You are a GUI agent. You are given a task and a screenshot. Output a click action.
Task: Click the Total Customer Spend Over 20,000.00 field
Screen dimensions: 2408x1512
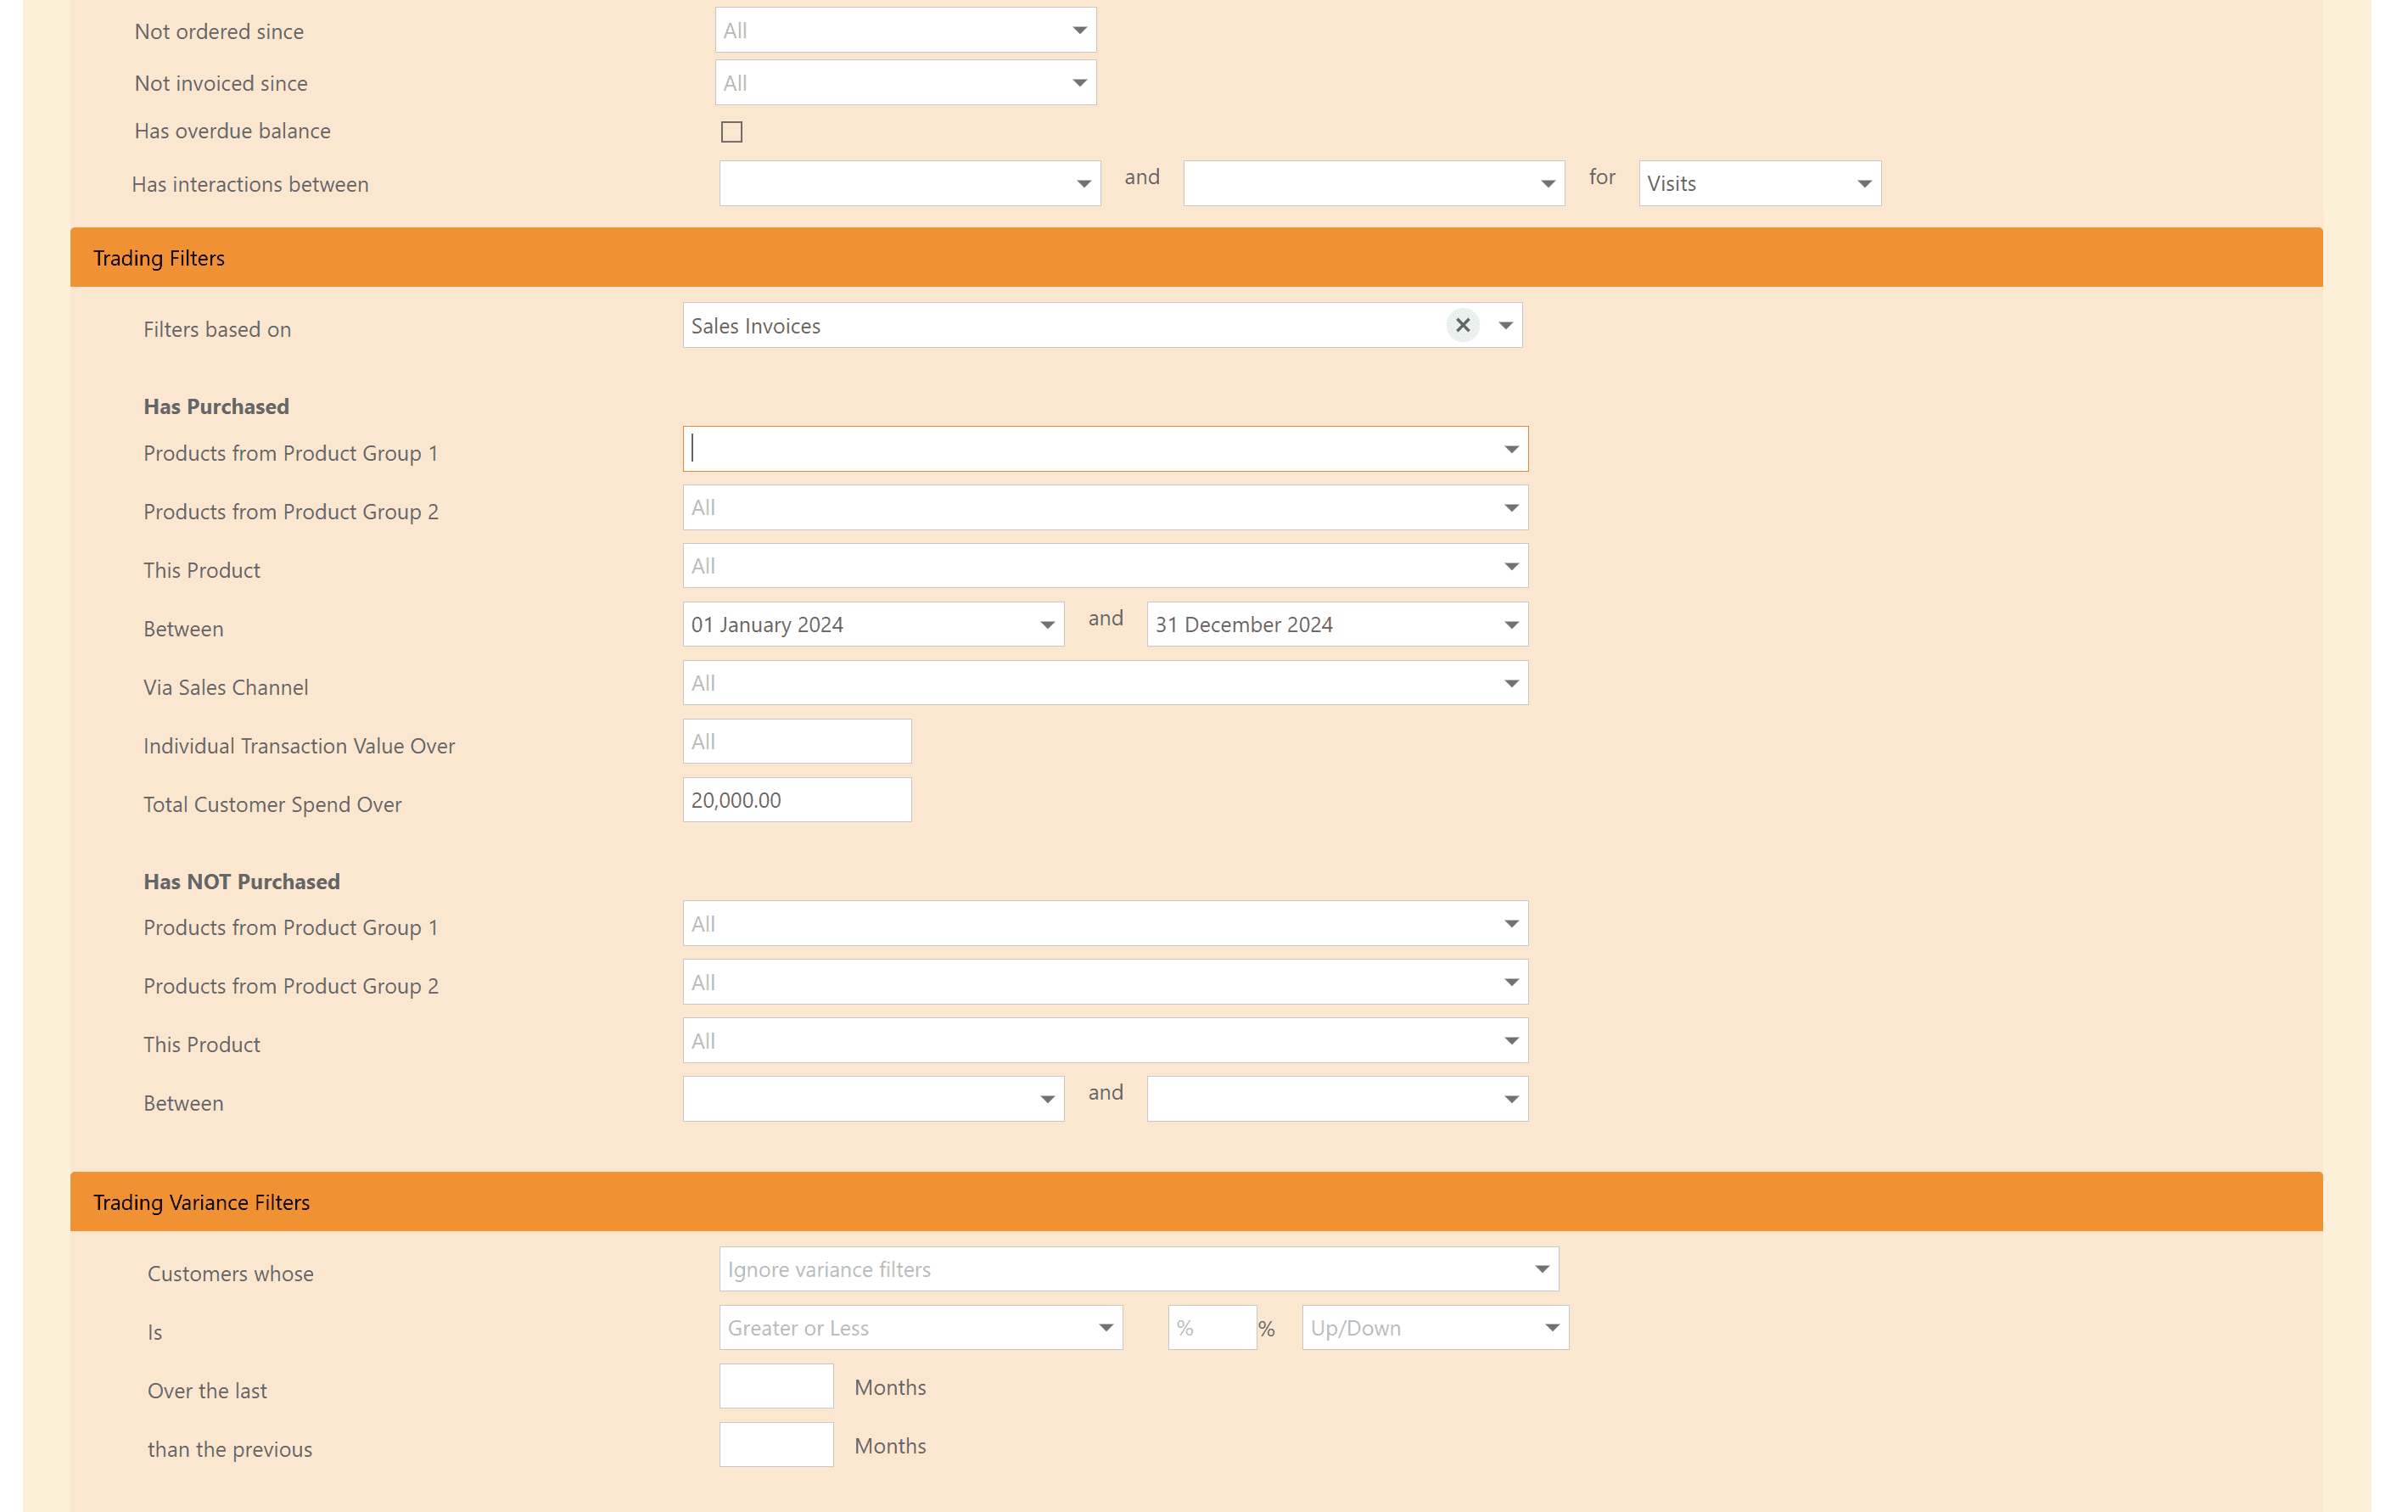click(x=797, y=800)
